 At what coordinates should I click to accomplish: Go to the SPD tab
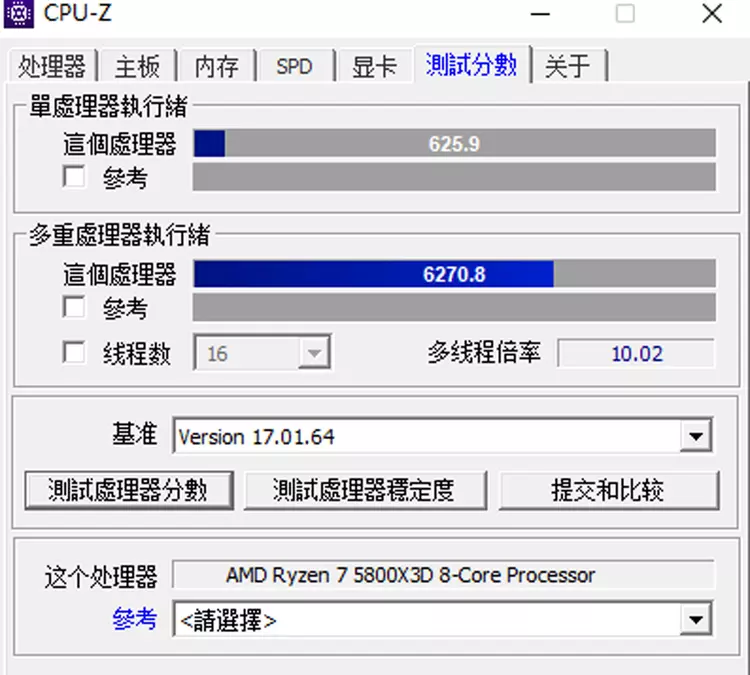(x=295, y=66)
